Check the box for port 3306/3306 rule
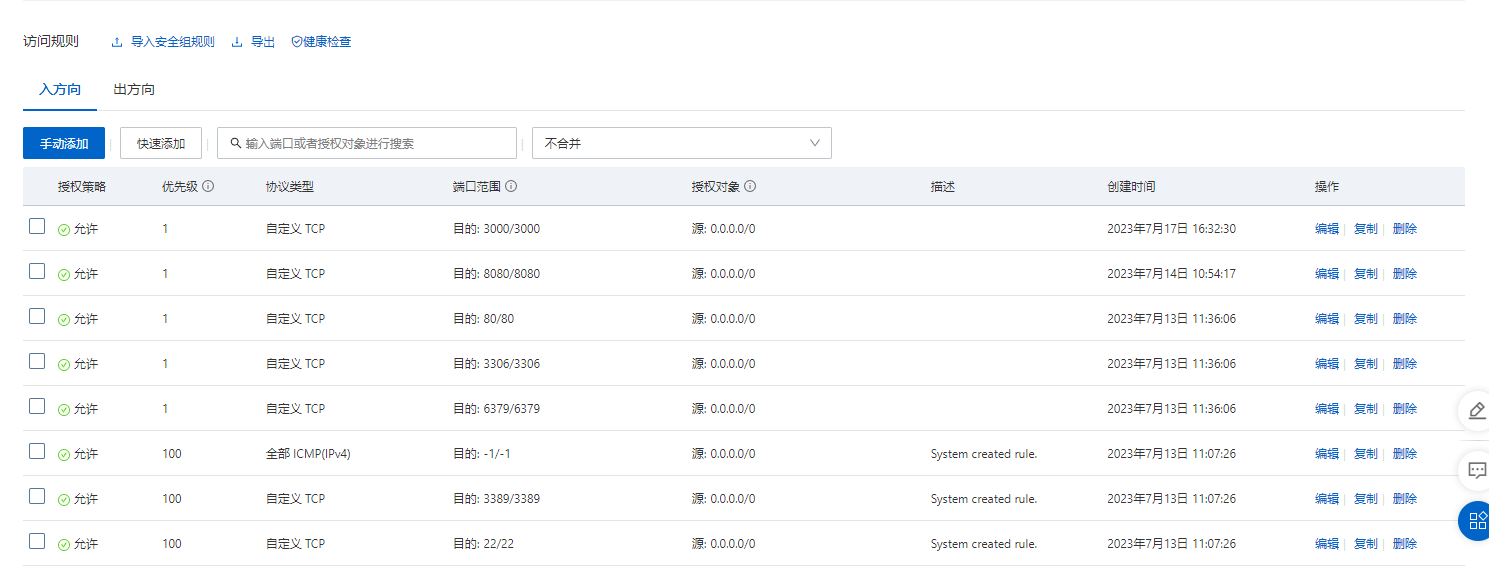The image size is (1489, 572). (37, 361)
